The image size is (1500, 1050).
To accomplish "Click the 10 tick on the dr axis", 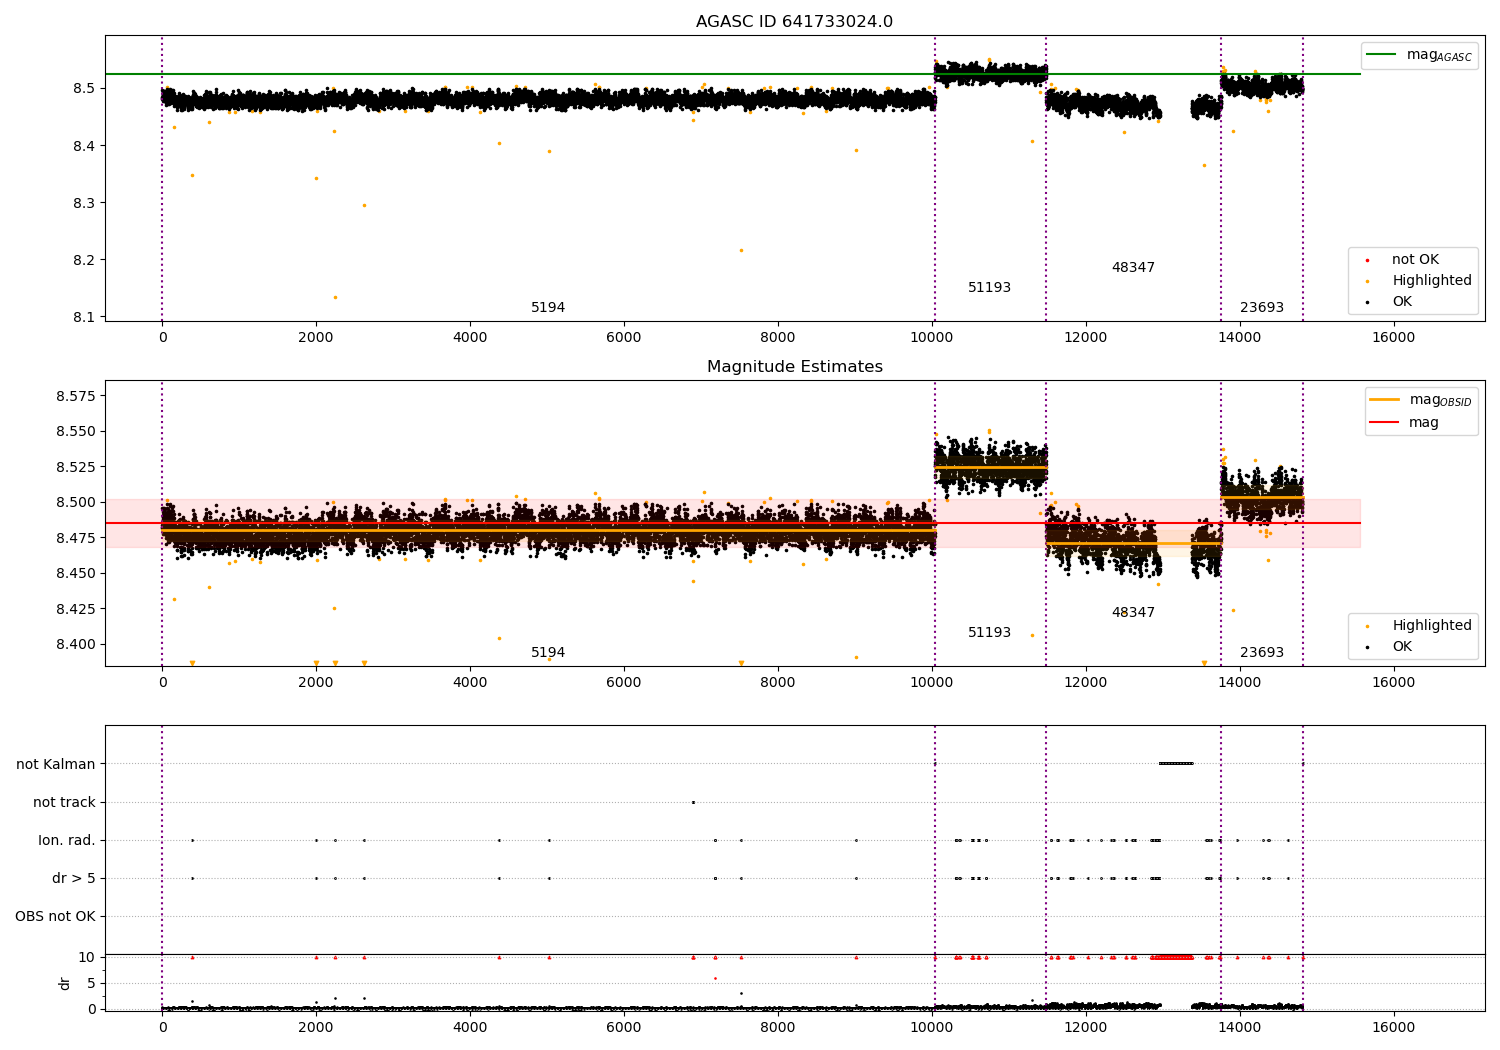I will coord(87,957).
